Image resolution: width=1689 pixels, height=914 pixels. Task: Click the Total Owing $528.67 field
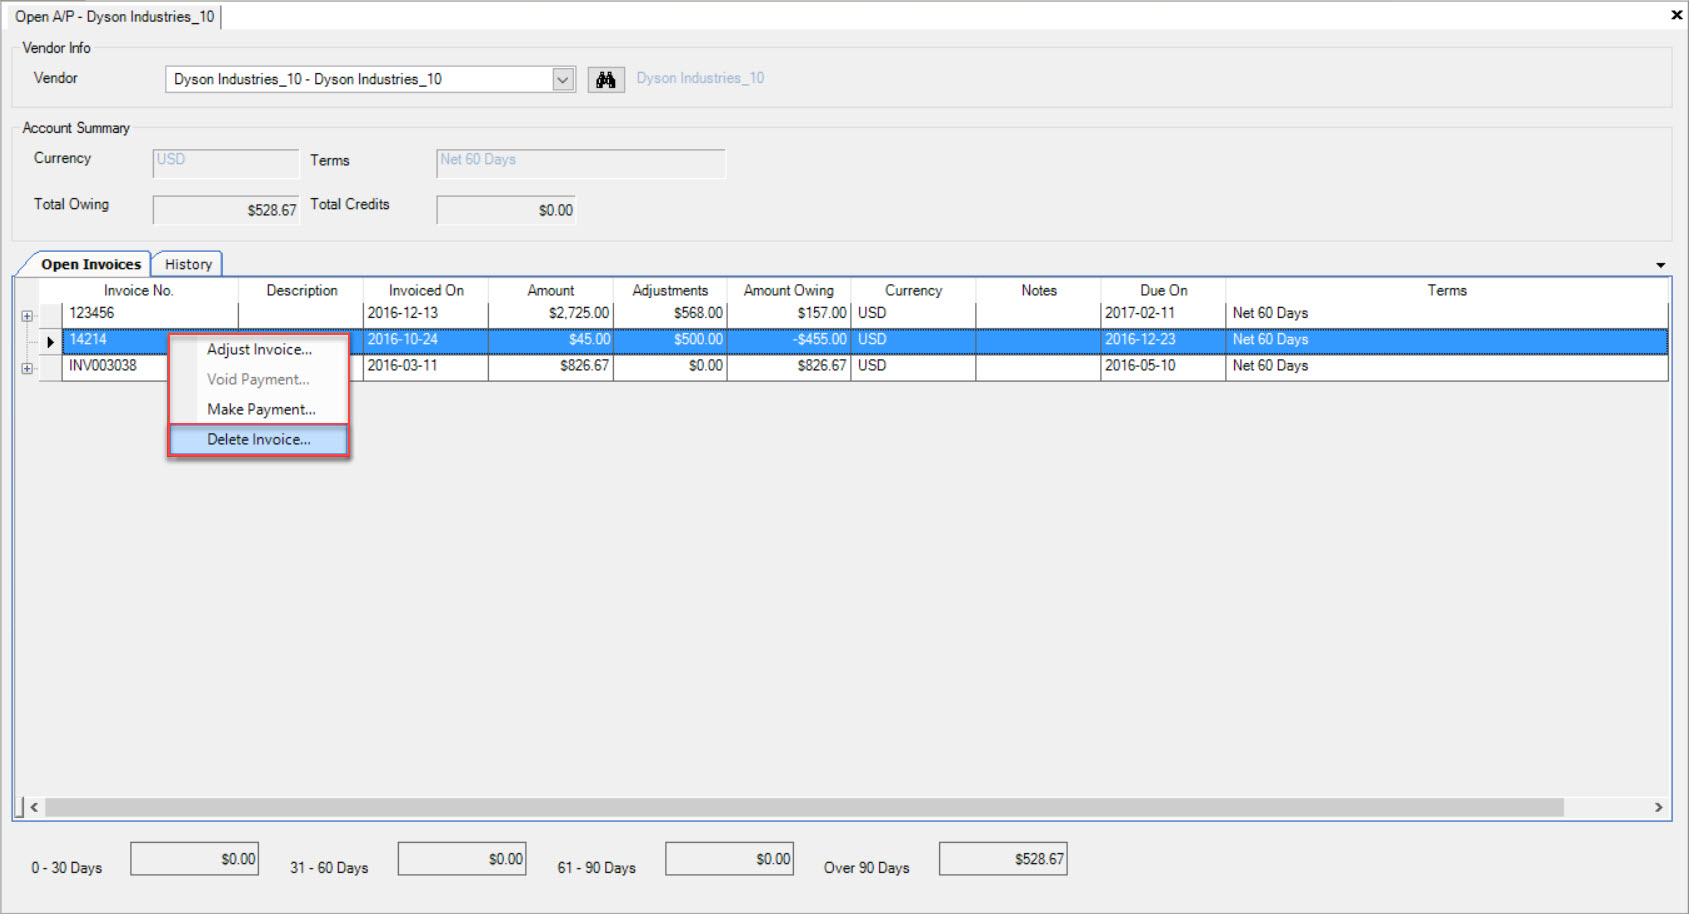click(225, 210)
